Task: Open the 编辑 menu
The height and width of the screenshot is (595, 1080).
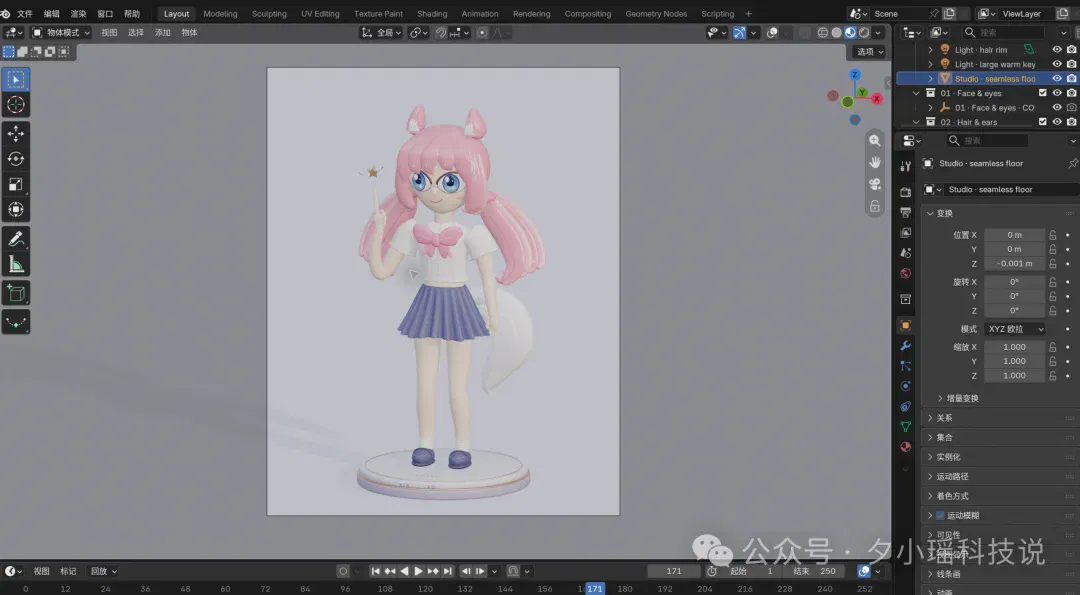Action: tap(51, 14)
